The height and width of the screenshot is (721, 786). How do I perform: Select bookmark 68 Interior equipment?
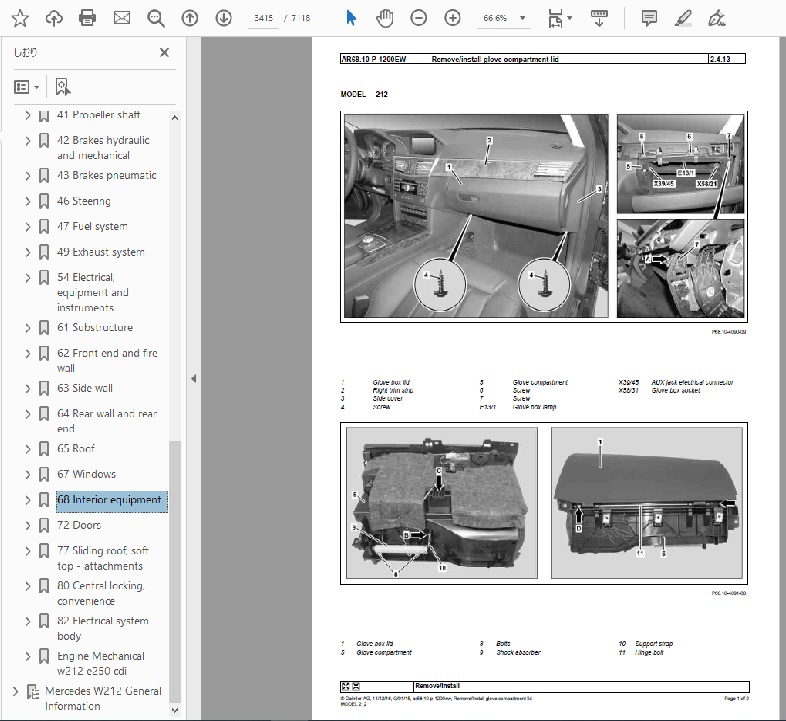(x=111, y=500)
